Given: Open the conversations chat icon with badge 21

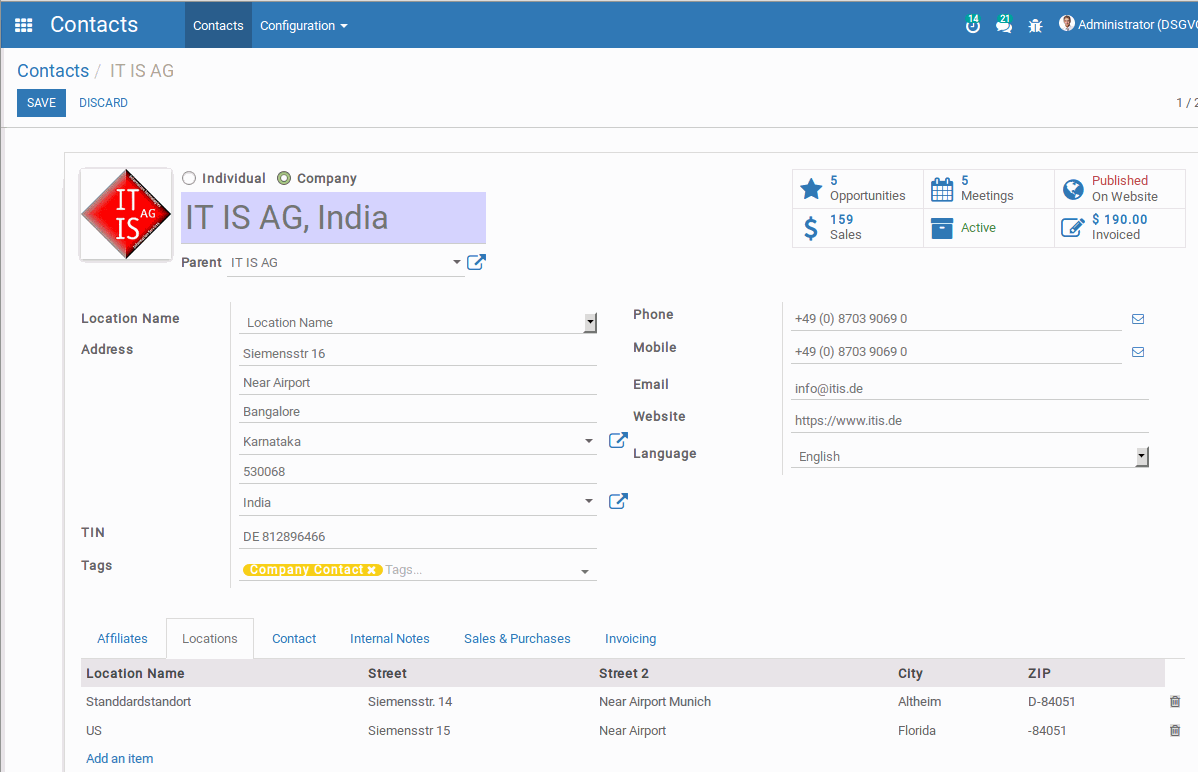Looking at the screenshot, I should (1004, 24).
